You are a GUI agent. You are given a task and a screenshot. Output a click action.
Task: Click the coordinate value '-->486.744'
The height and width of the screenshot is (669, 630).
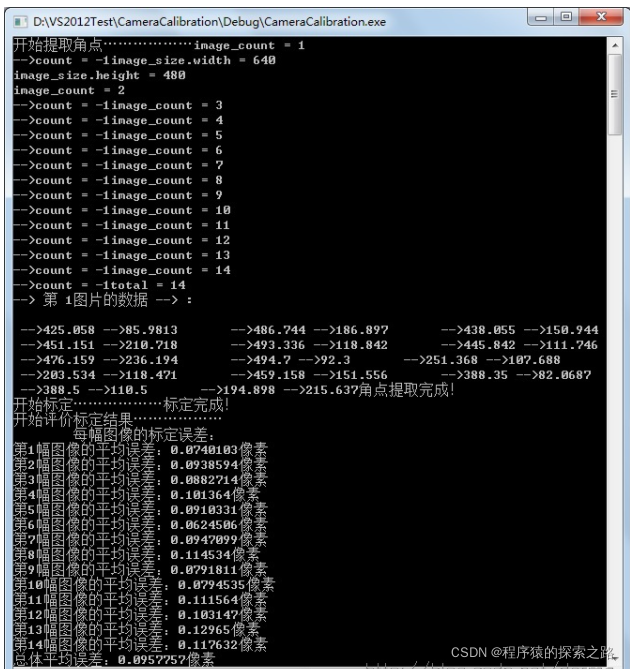268,330
